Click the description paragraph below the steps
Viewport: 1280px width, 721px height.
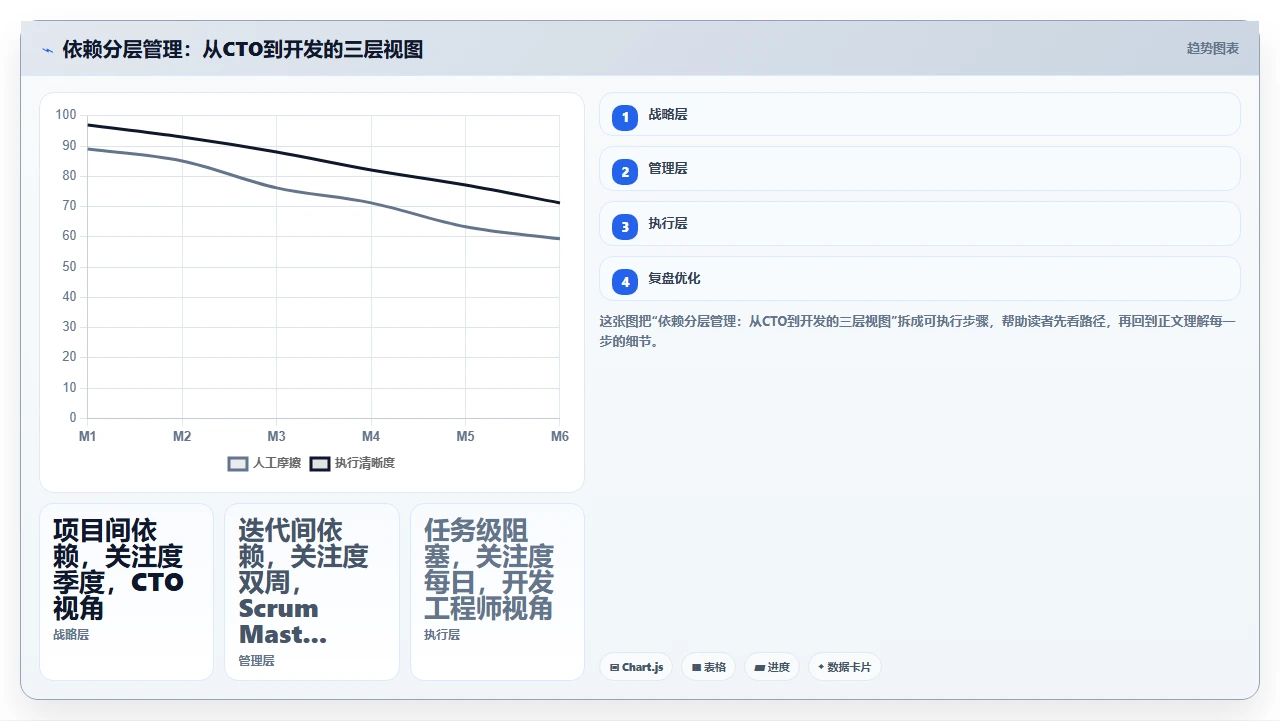pos(918,331)
